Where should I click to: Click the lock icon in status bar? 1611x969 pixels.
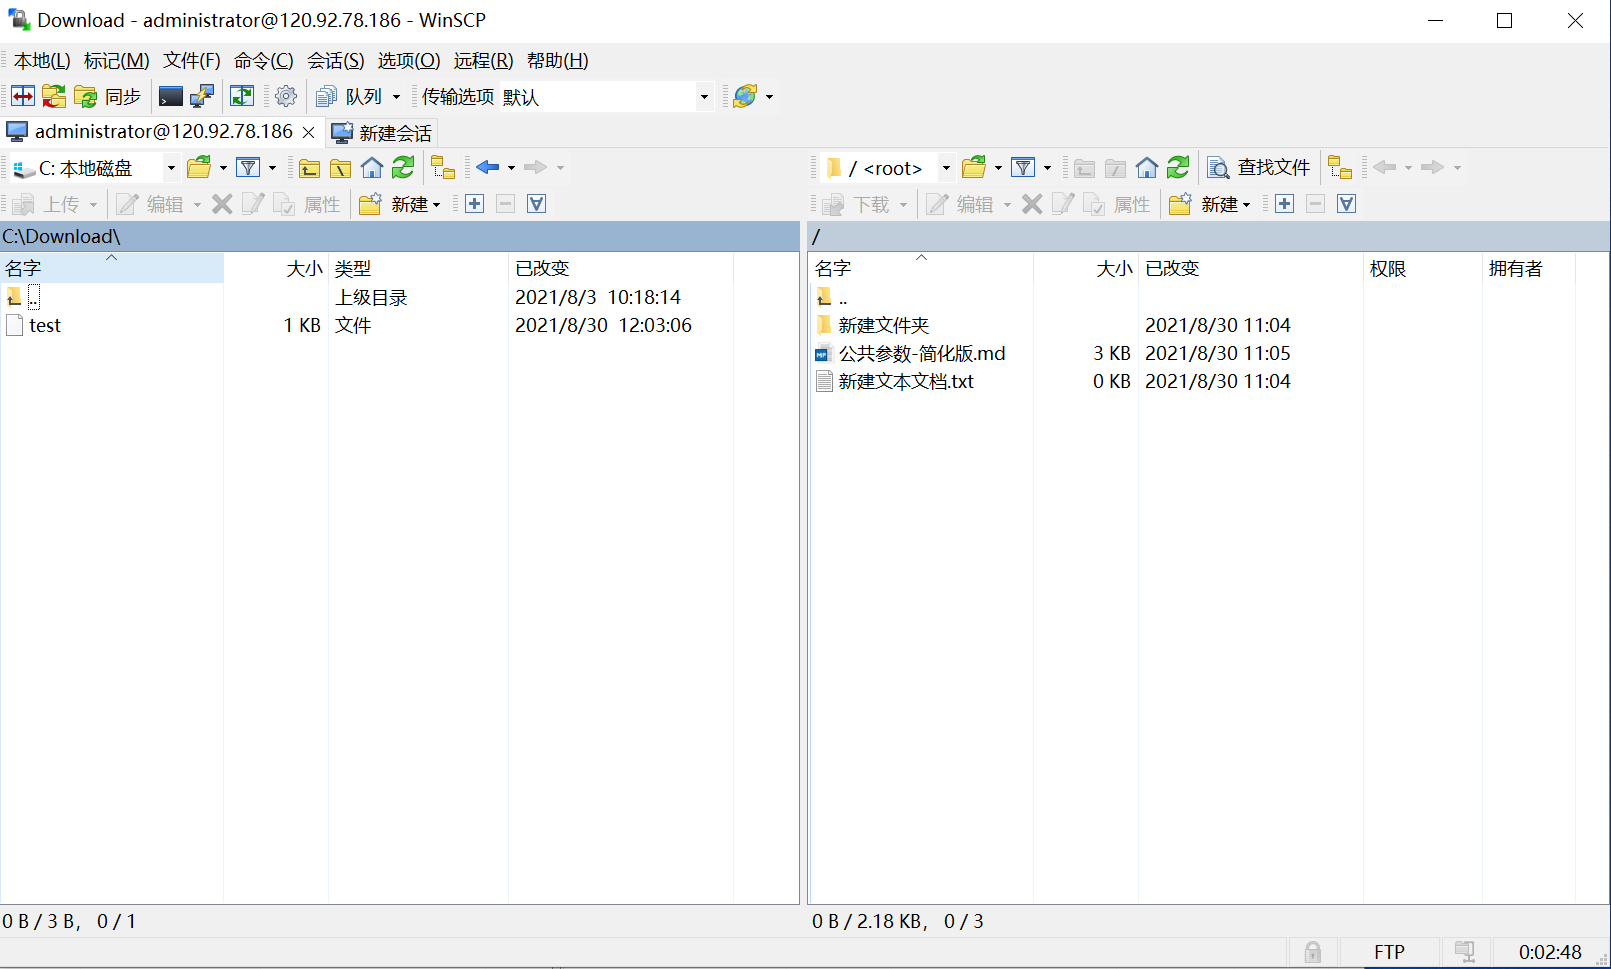[x=1313, y=952]
